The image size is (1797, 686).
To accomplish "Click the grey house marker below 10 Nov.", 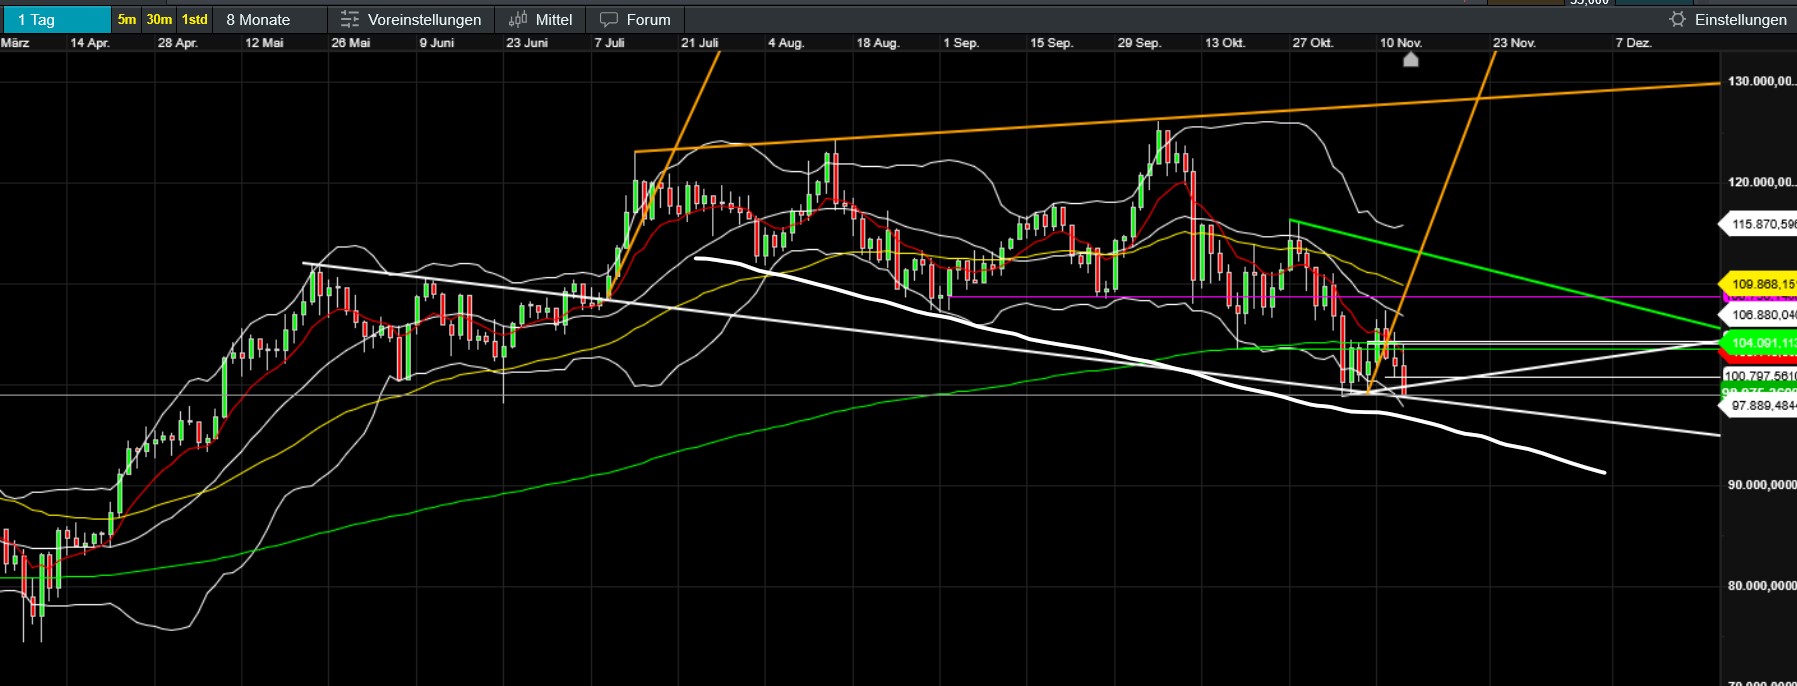I will click(1410, 60).
